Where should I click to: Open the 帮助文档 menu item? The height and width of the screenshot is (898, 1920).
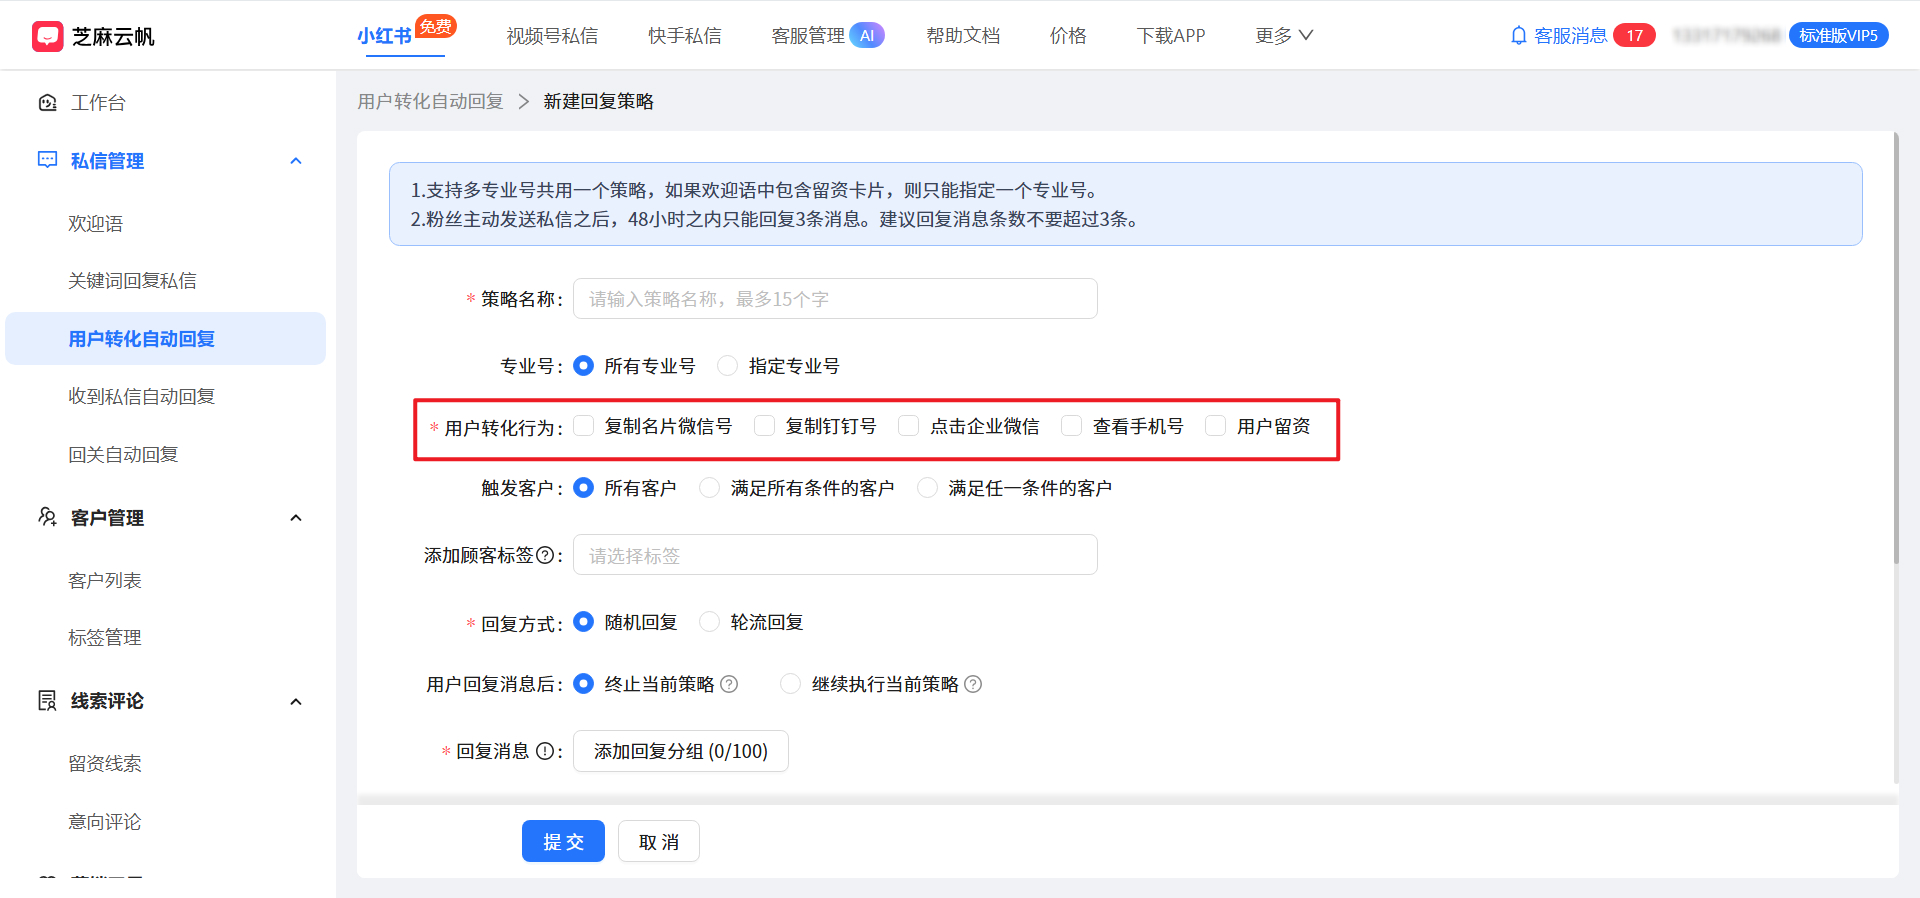coord(963,36)
